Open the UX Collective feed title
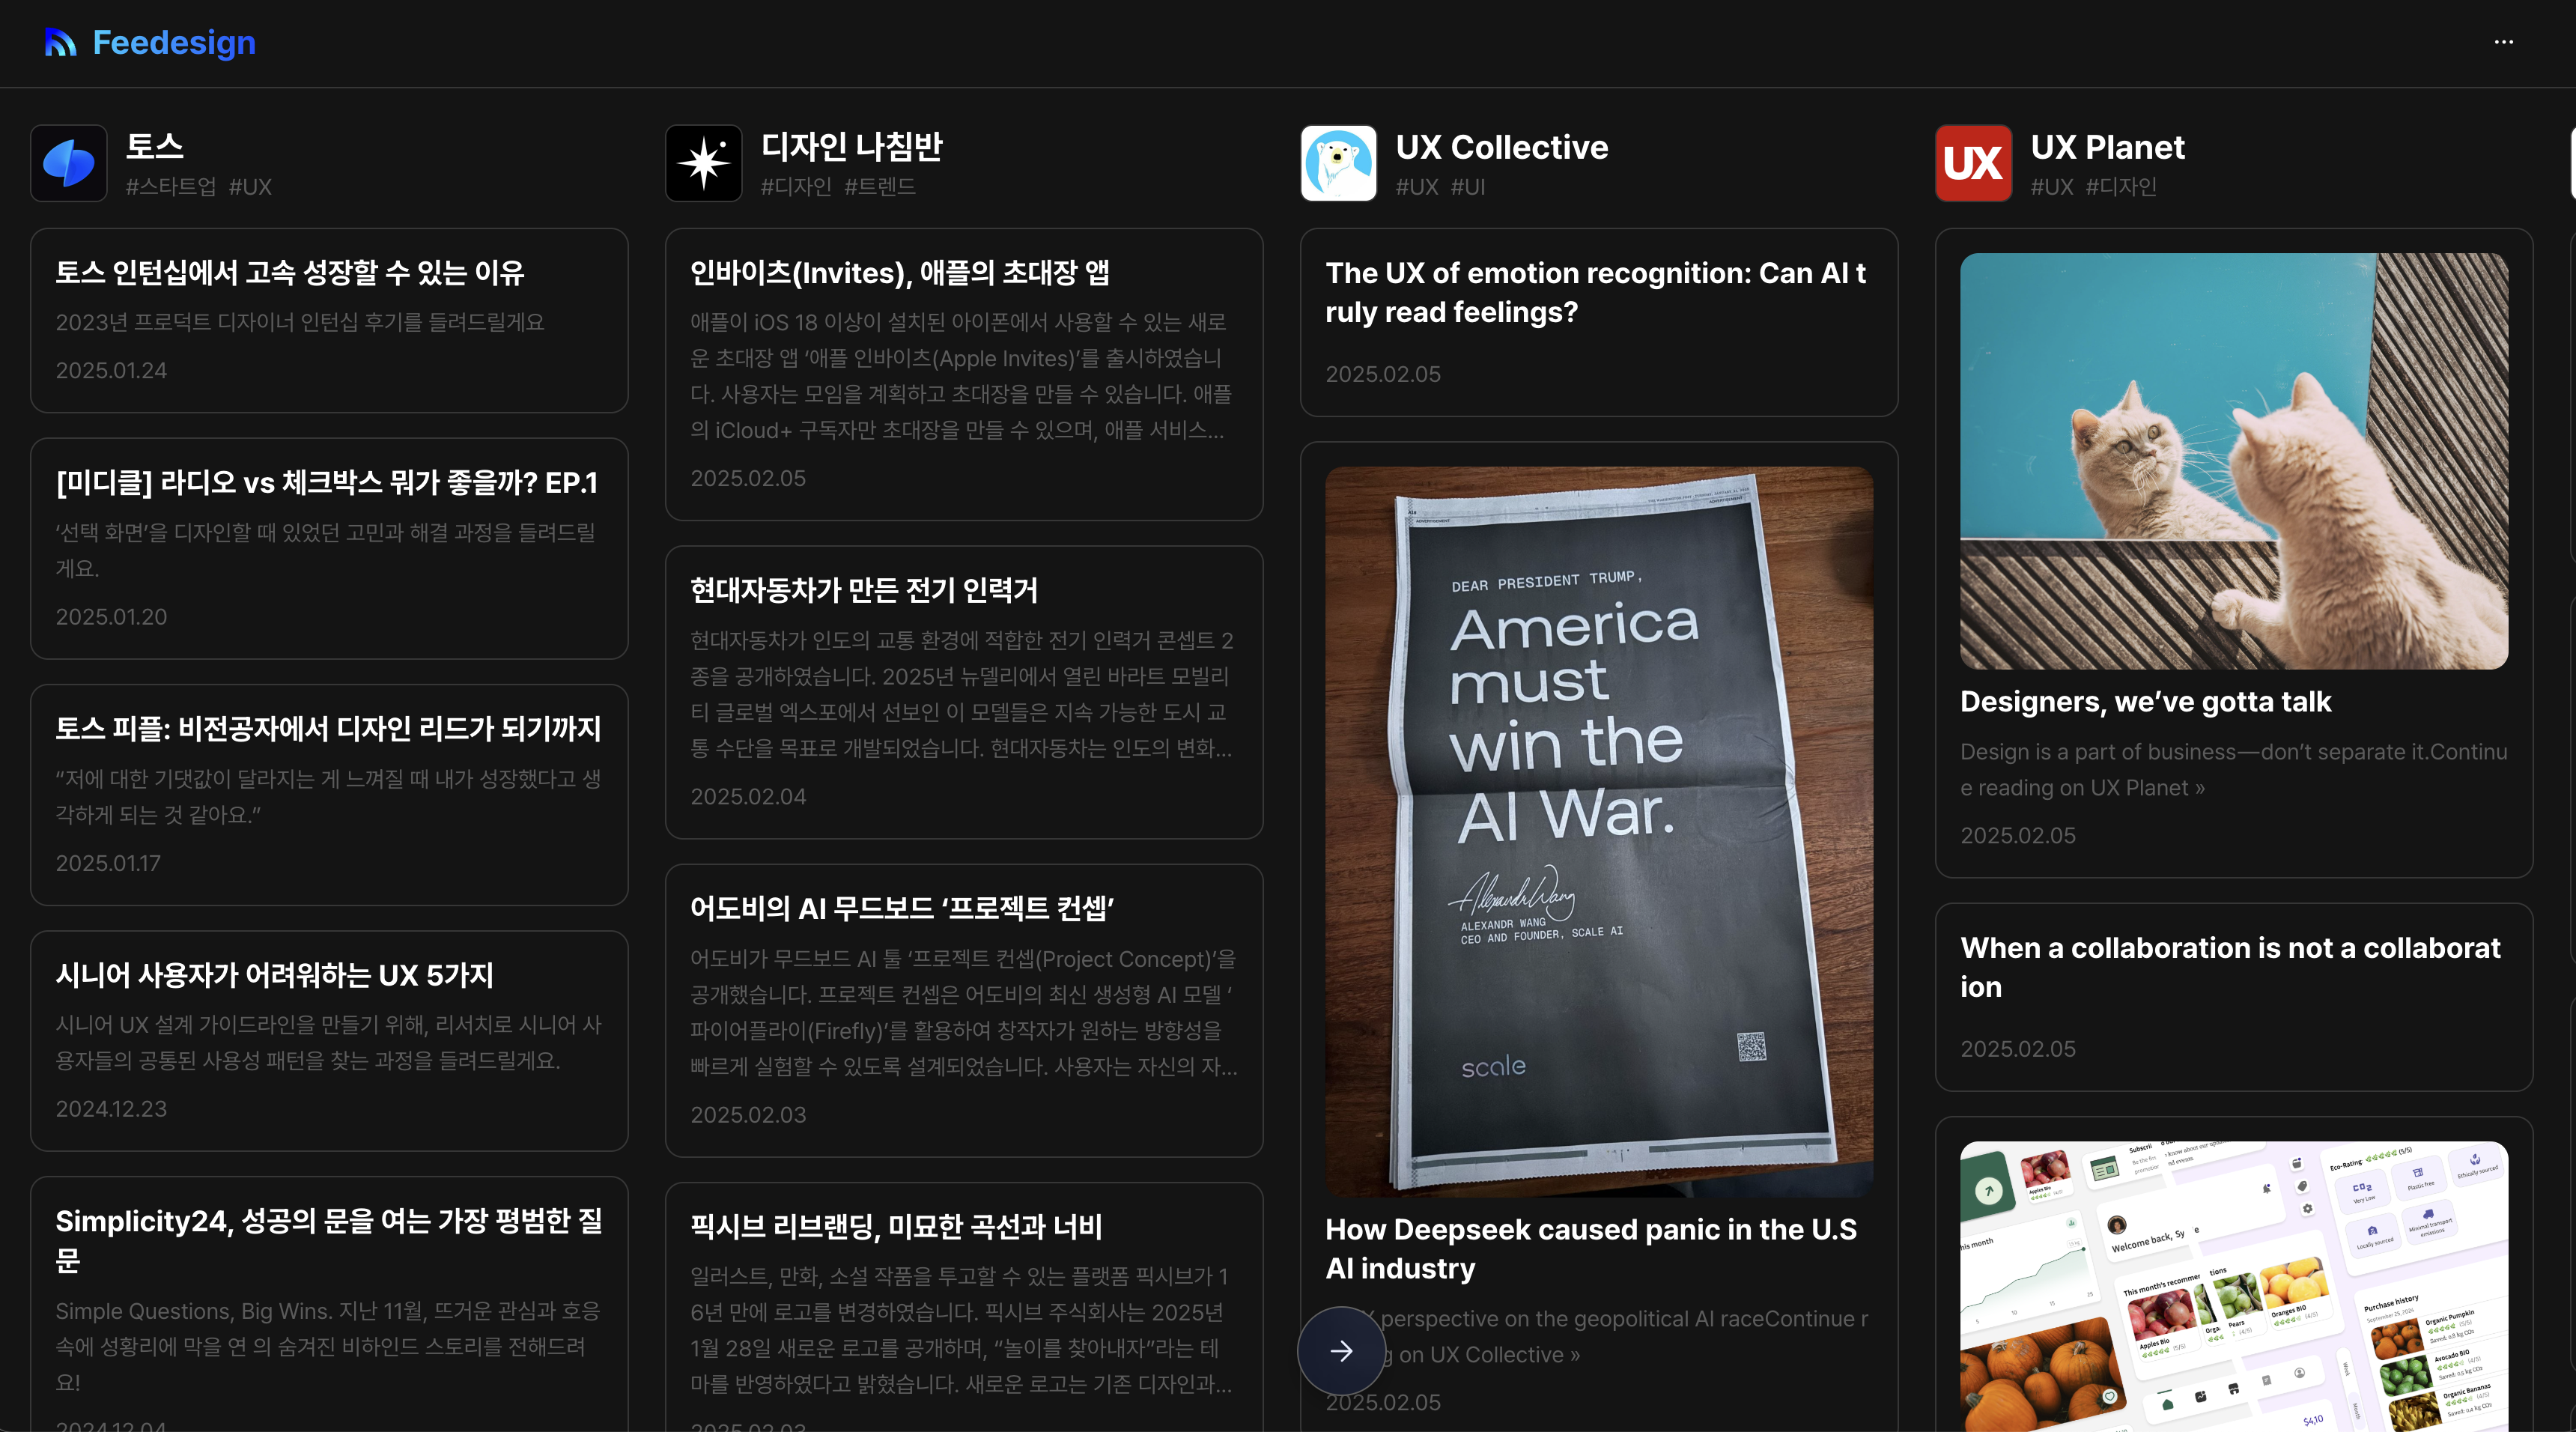This screenshot has width=2576, height=1432. click(1501, 147)
